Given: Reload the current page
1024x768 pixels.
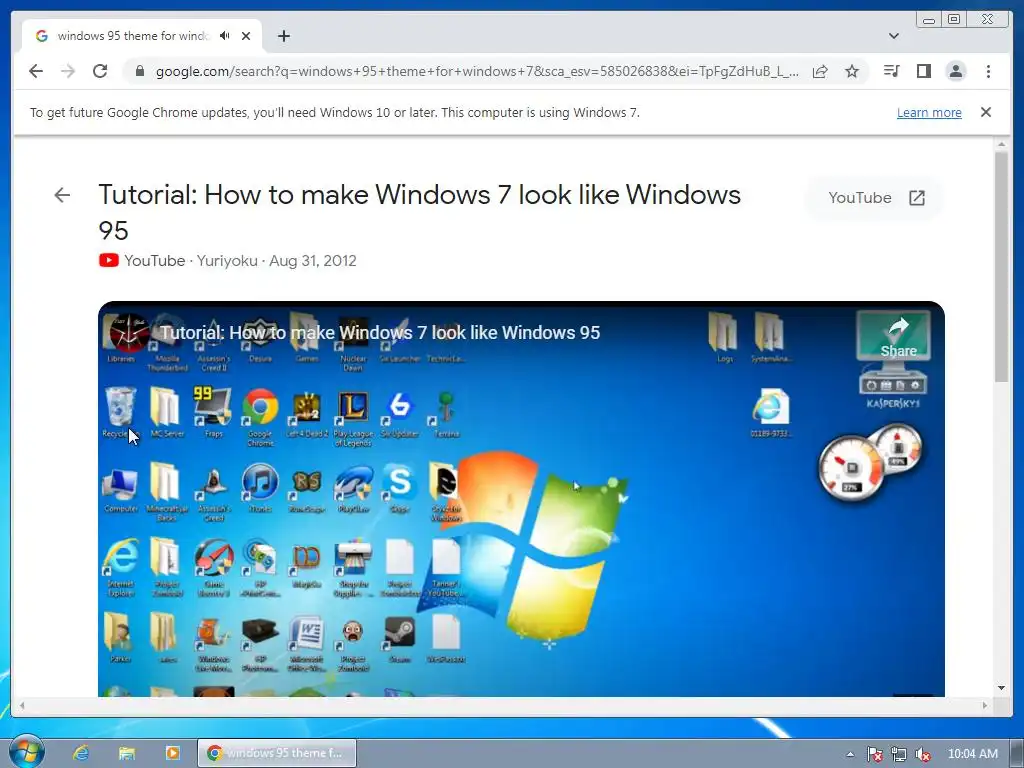Looking at the screenshot, I should [100, 71].
